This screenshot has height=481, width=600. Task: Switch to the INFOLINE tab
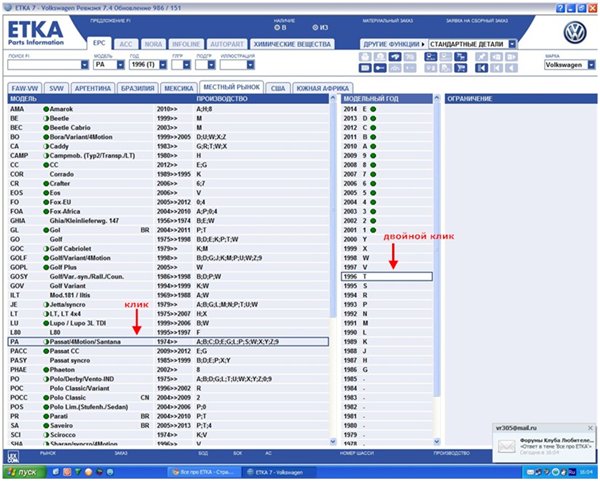(x=186, y=44)
